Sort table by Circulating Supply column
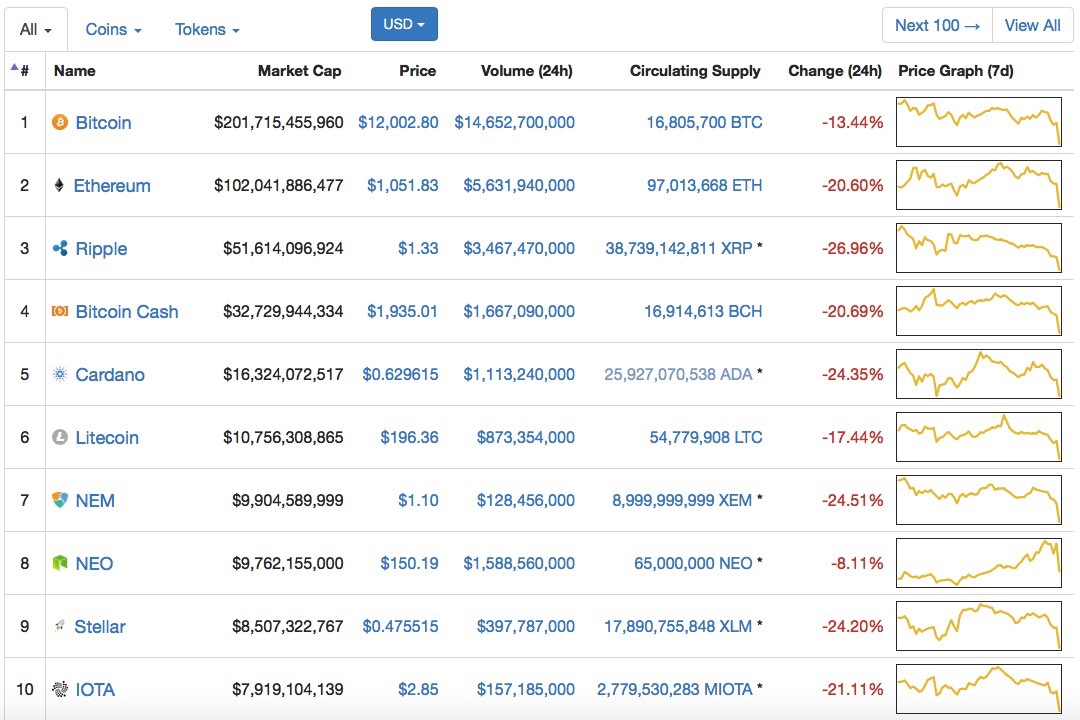 [695, 71]
